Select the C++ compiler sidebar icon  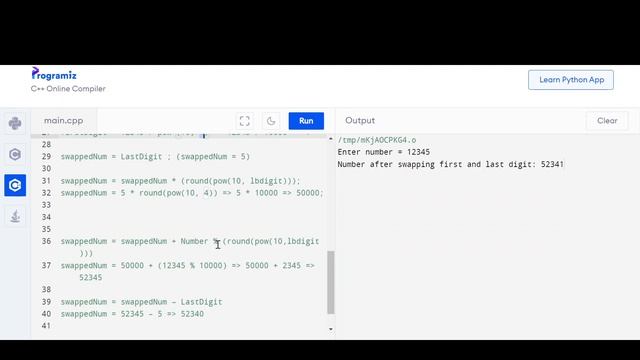point(15,185)
